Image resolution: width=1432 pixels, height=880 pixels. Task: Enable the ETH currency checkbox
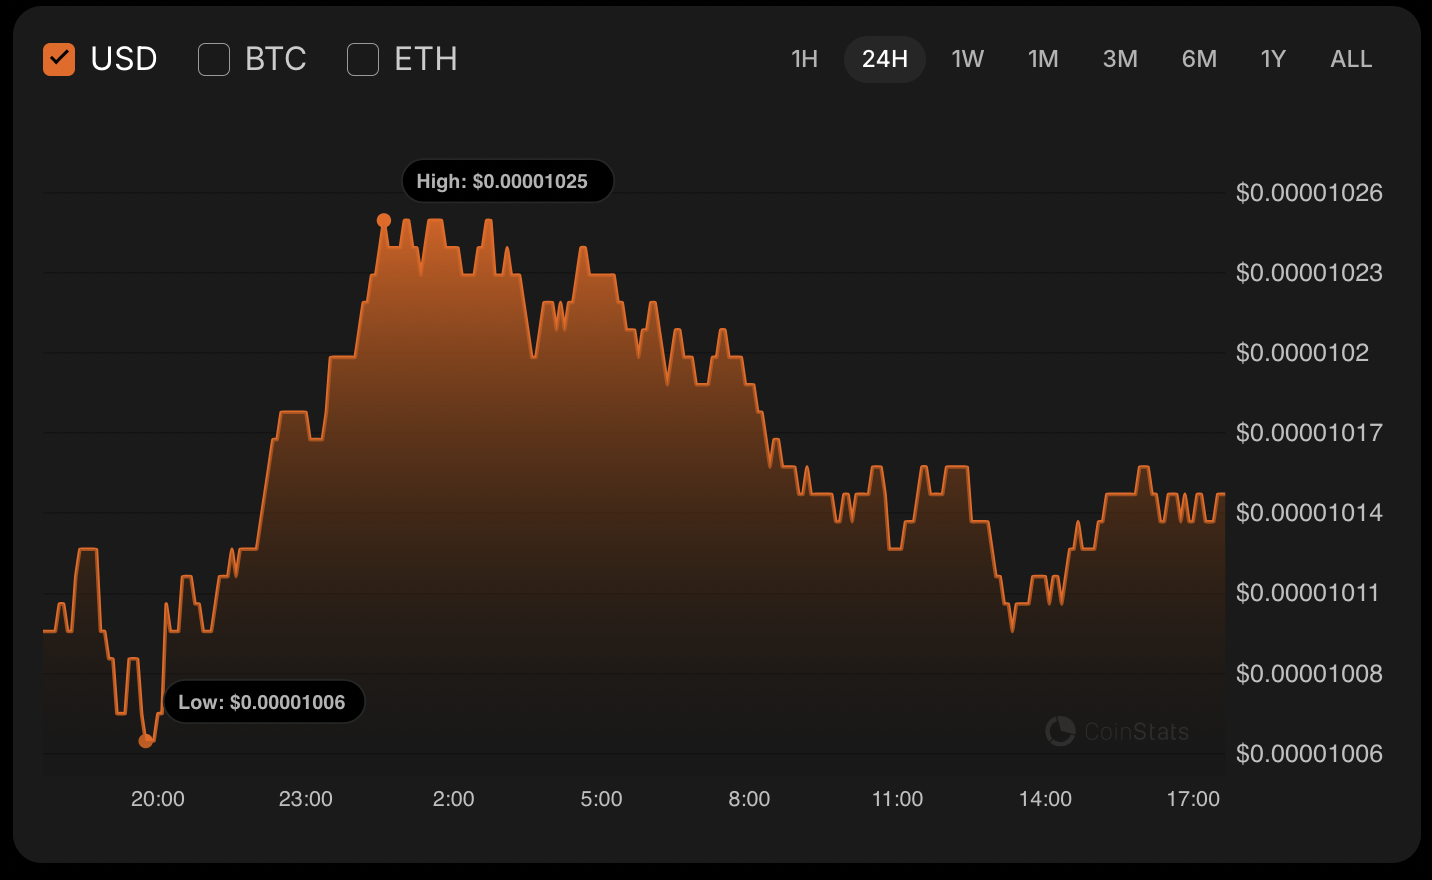pos(363,59)
